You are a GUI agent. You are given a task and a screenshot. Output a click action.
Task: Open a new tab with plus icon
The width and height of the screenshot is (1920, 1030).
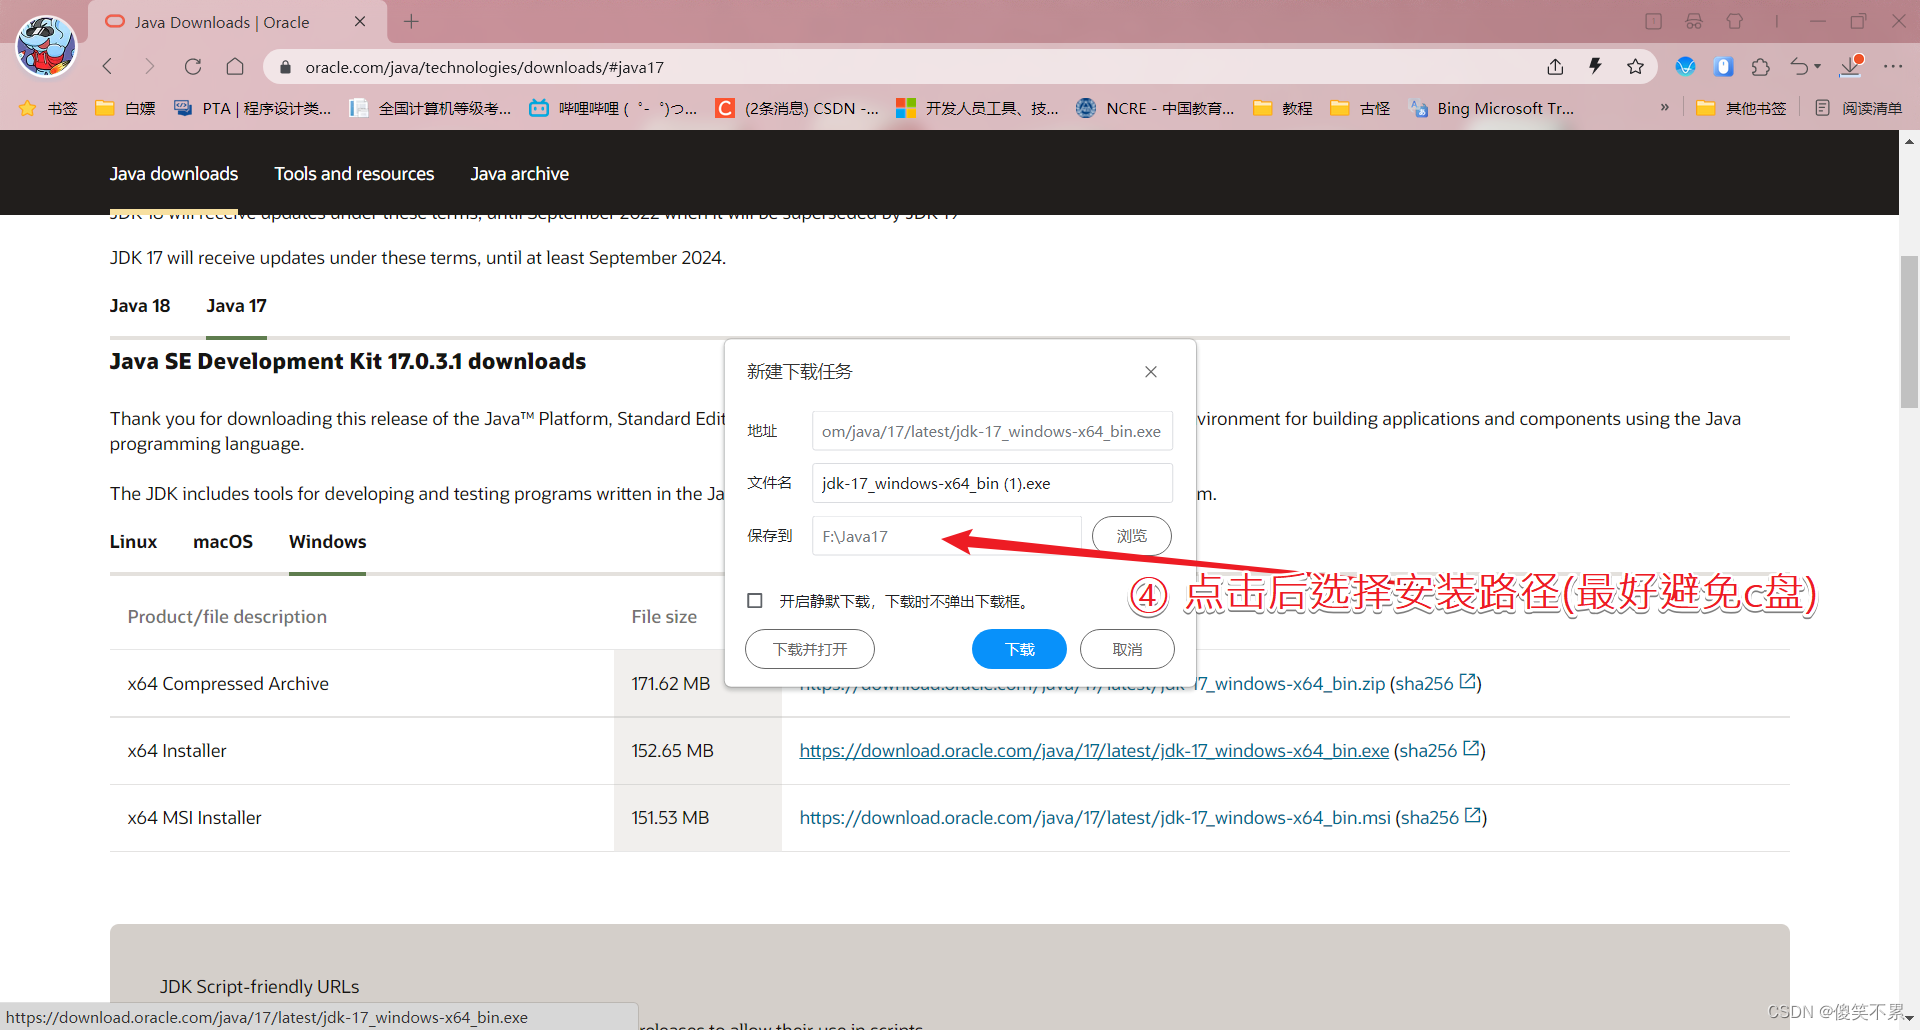coord(411,22)
